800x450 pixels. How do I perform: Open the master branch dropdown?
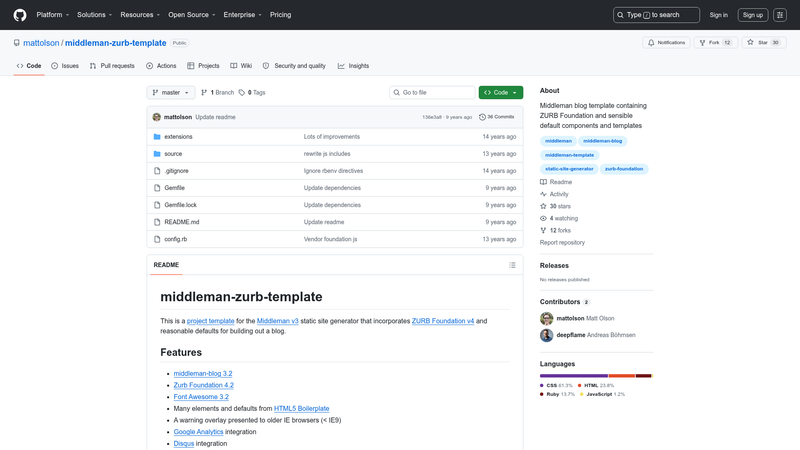click(x=171, y=92)
